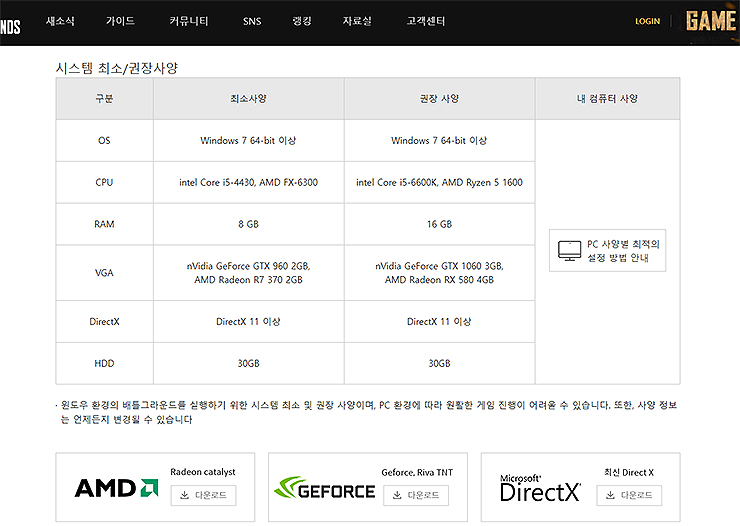
Task: Open the 랭킹 menu
Action: (302, 21)
